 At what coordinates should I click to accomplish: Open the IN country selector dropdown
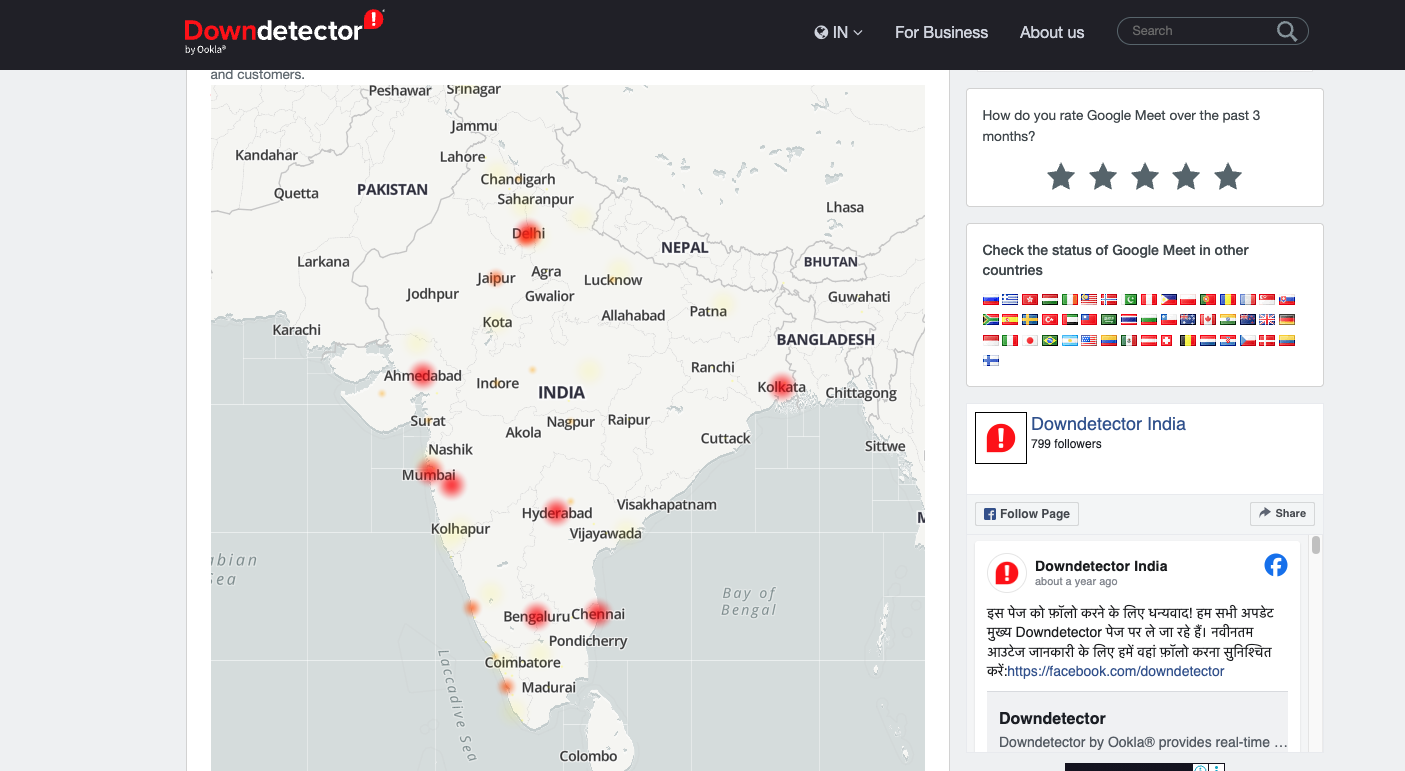pyautogui.click(x=838, y=32)
